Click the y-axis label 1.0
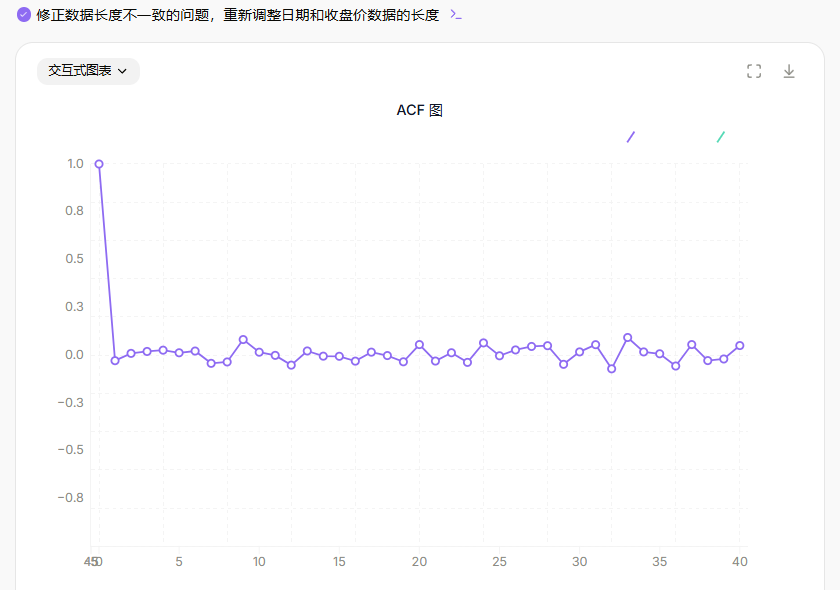The height and width of the screenshot is (590, 840). (x=75, y=163)
